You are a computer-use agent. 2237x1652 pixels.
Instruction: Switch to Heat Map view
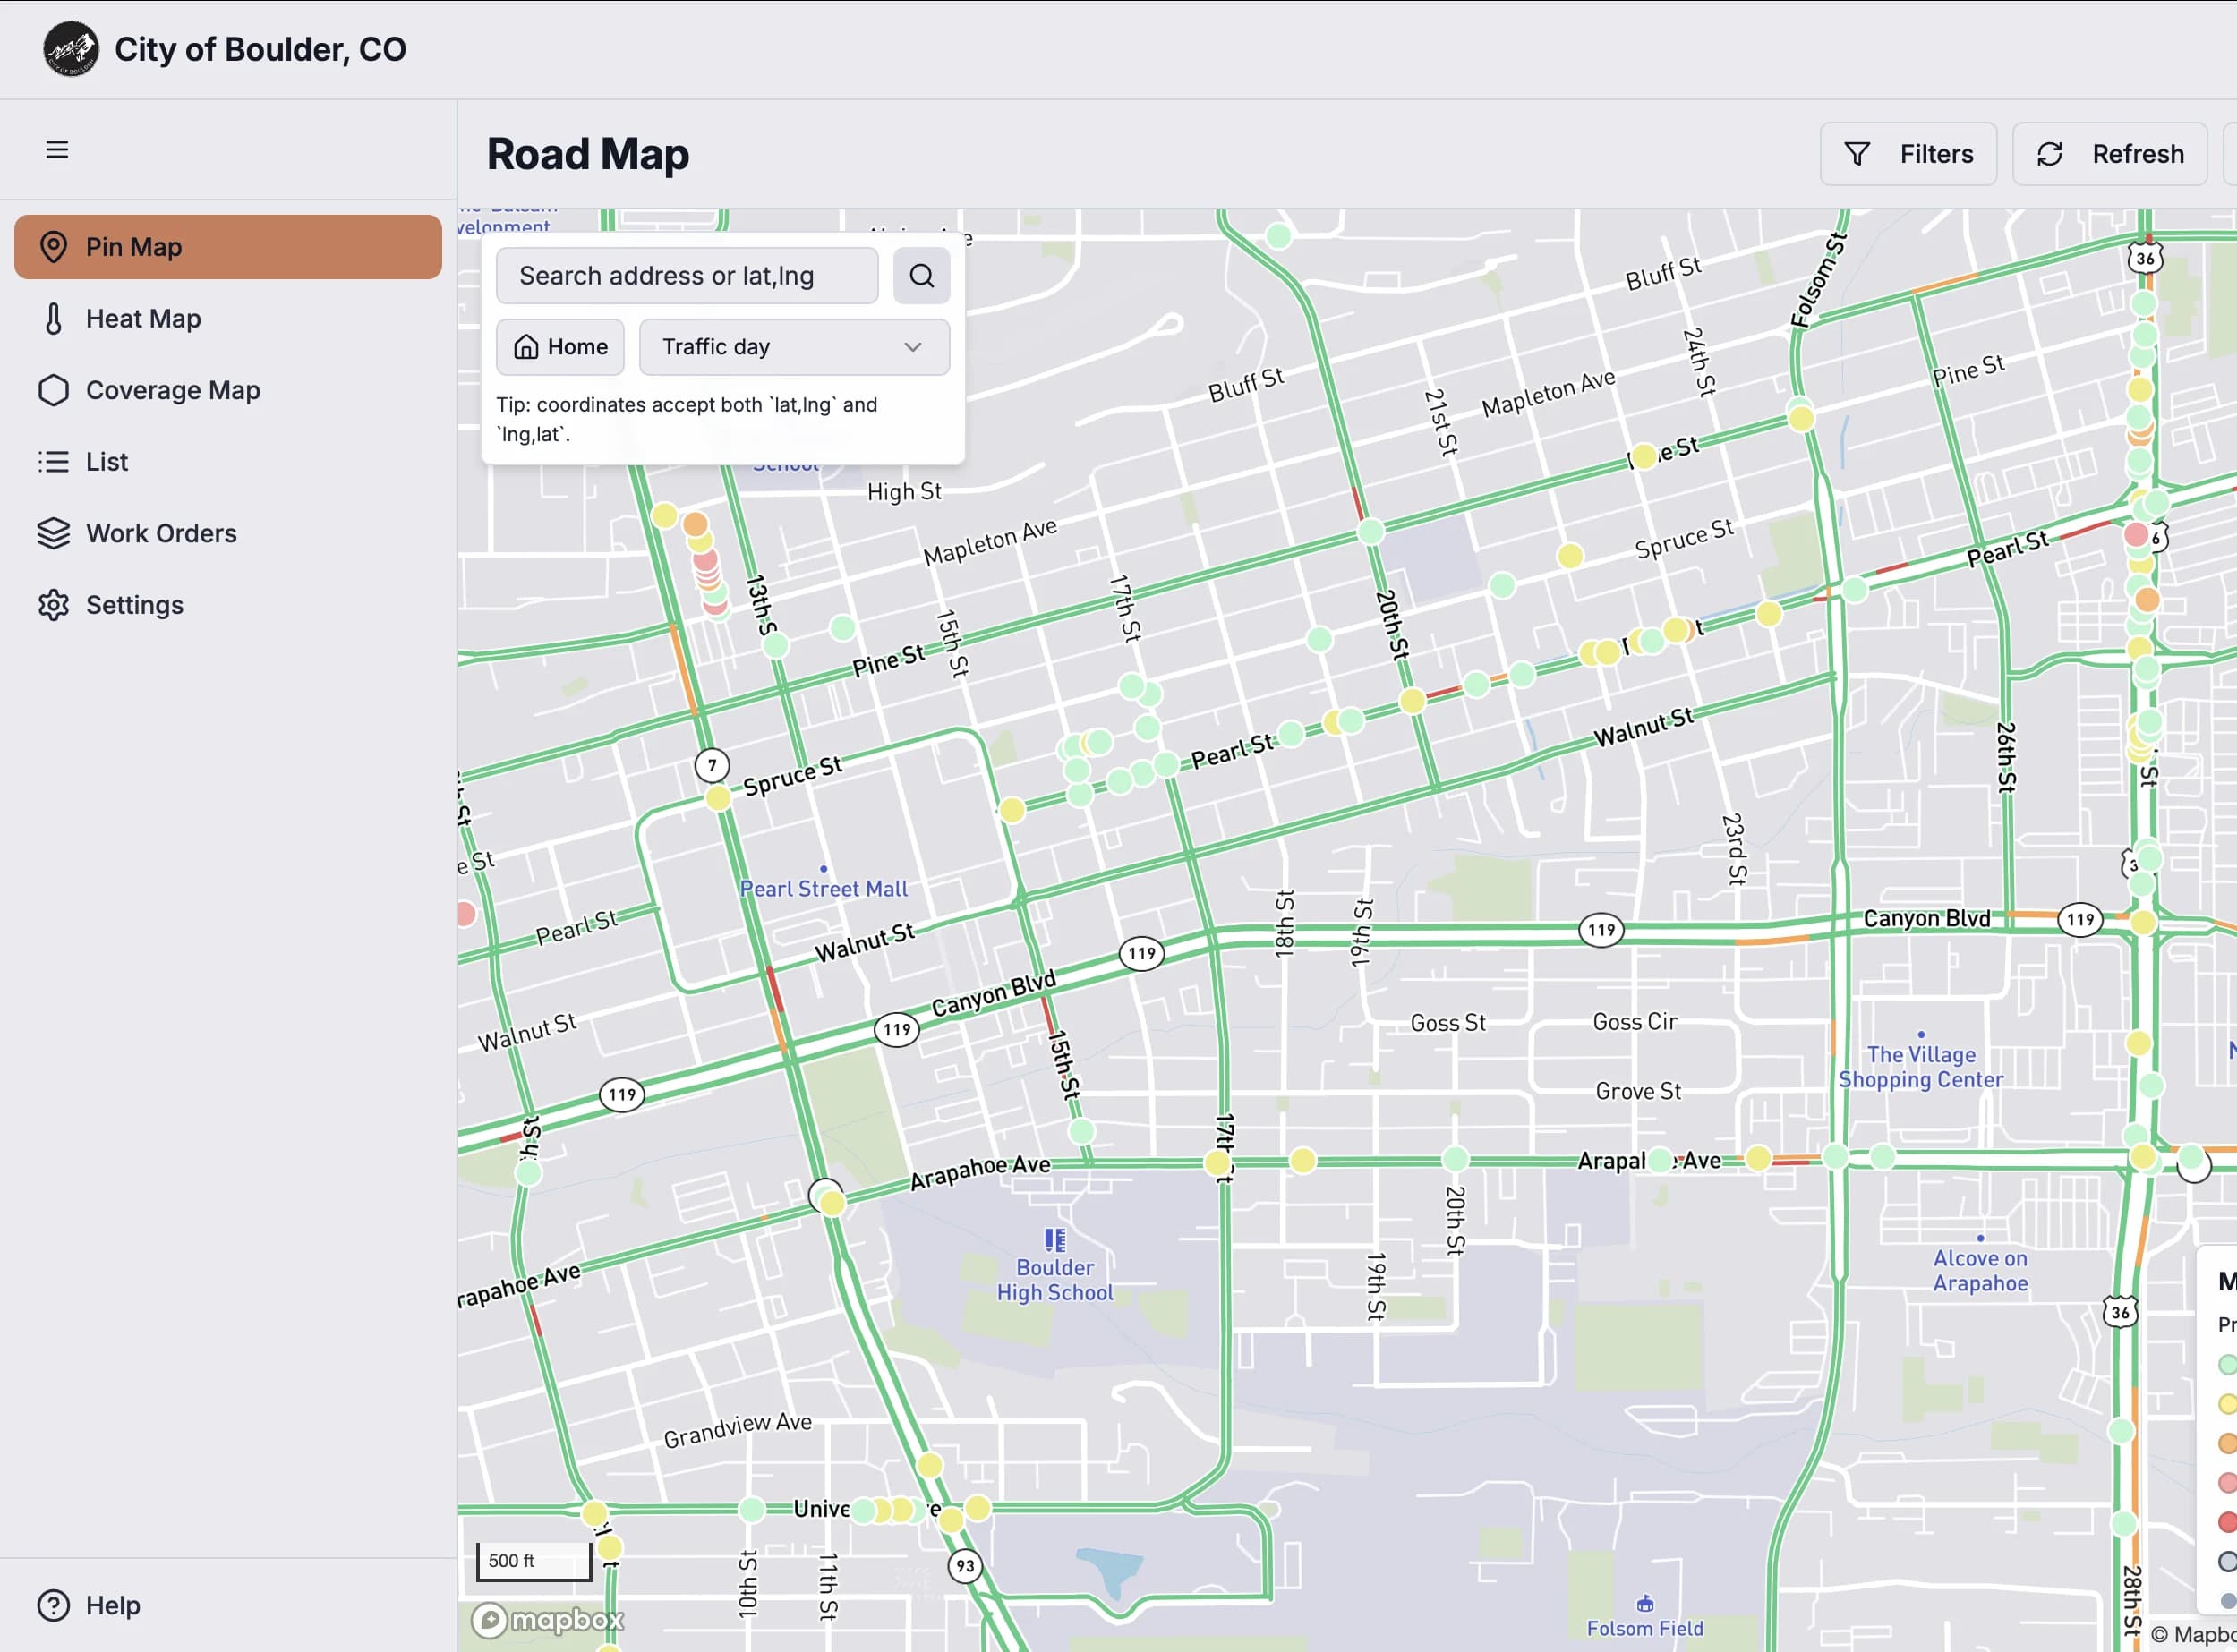pos(228,319)
